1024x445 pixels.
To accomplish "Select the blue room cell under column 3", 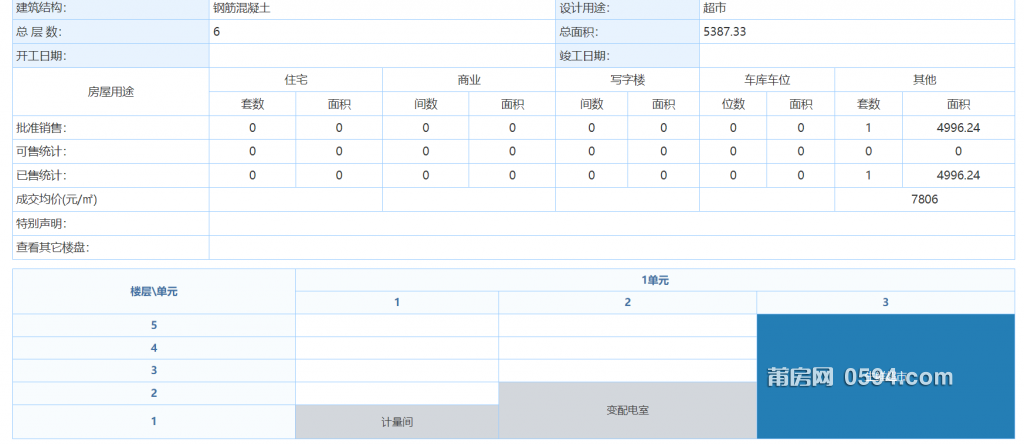I will 886,376.
